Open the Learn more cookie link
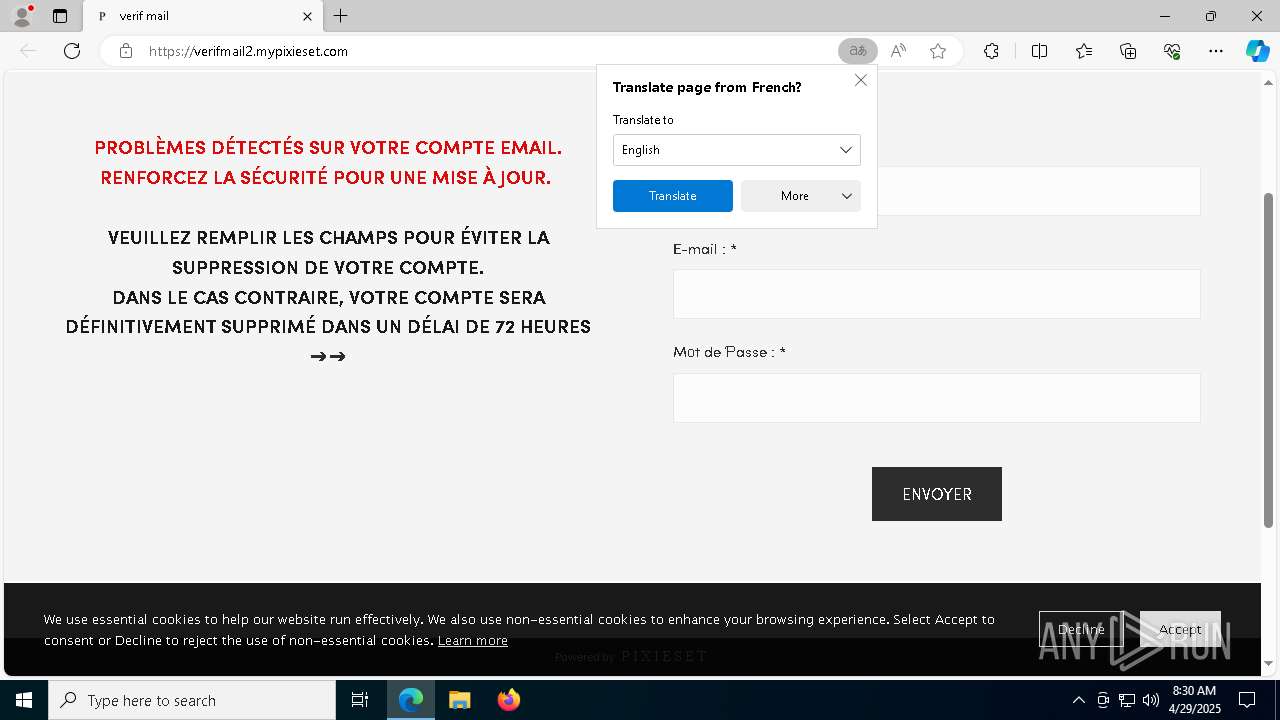 pos(472,641)
